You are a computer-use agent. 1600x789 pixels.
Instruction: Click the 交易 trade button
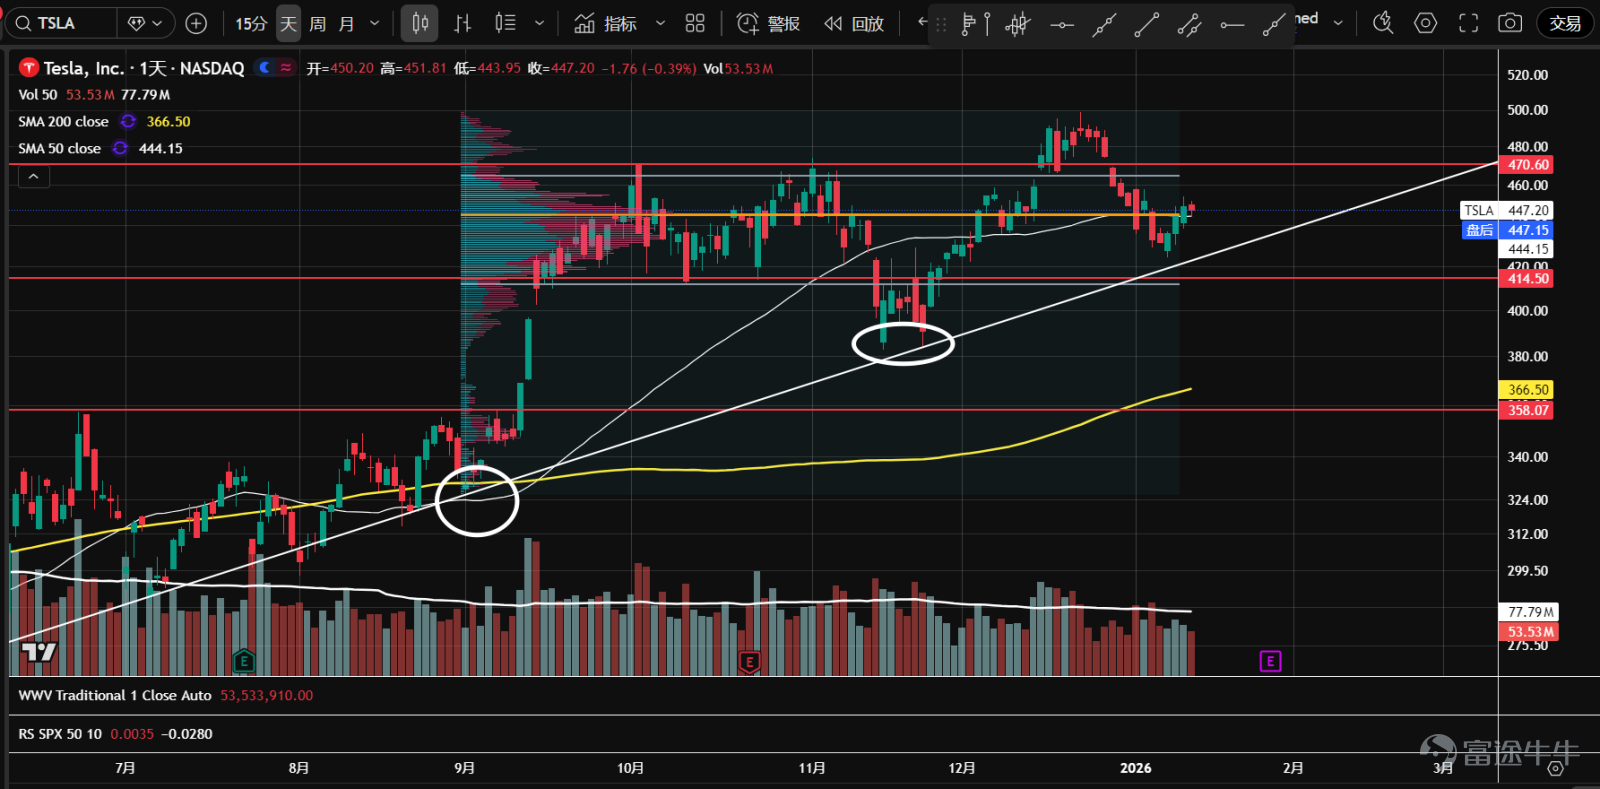tap(1565, 23)
